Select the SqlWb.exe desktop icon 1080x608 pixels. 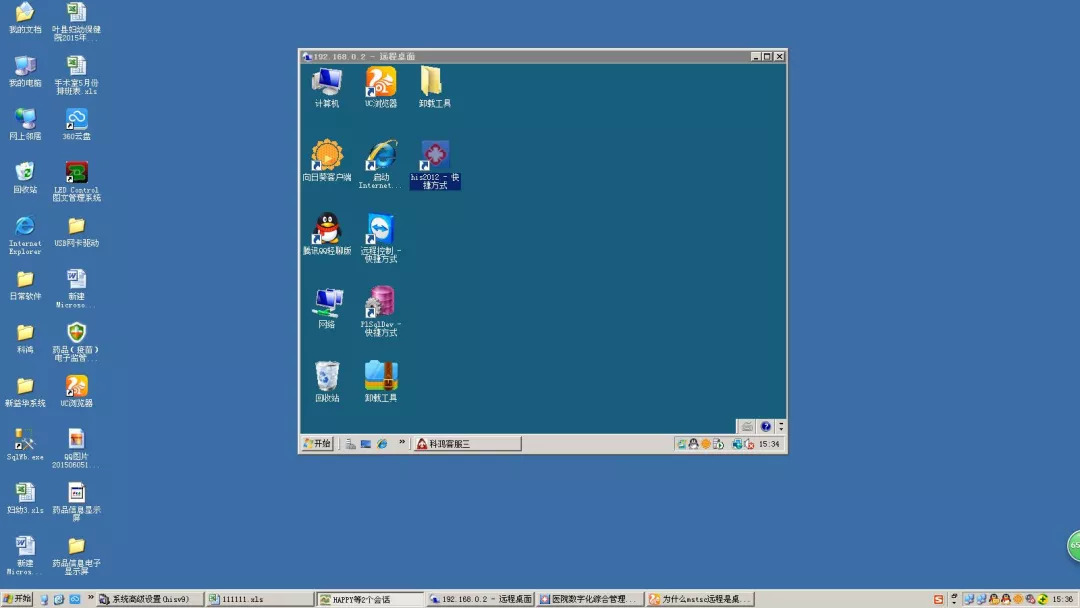click(x=25, y=445)
